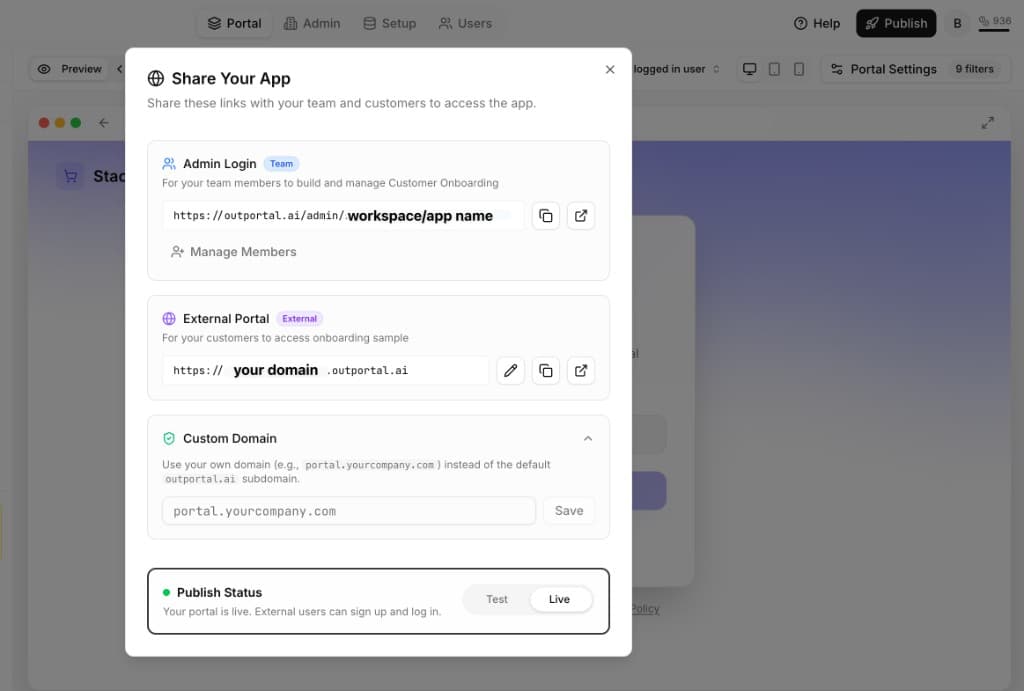The height and width of the screenshot is (691, 1024).
Task: Toggle the Preview eye button
Action: click(x=68, y=68)
